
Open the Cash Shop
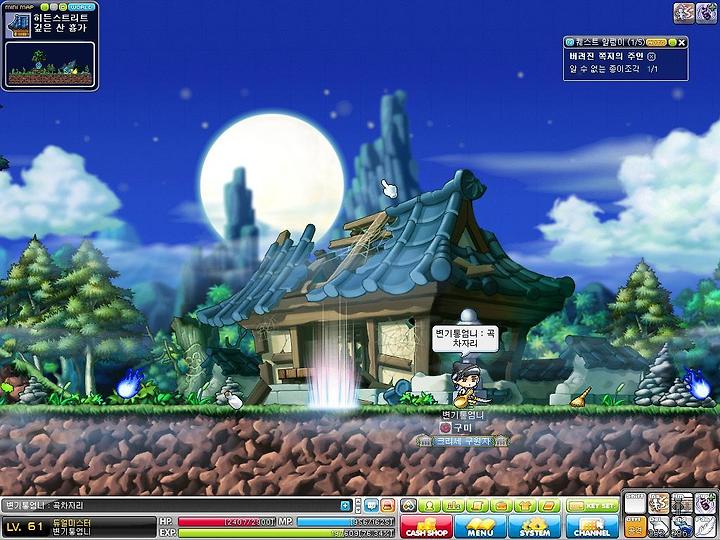point(426,527)
